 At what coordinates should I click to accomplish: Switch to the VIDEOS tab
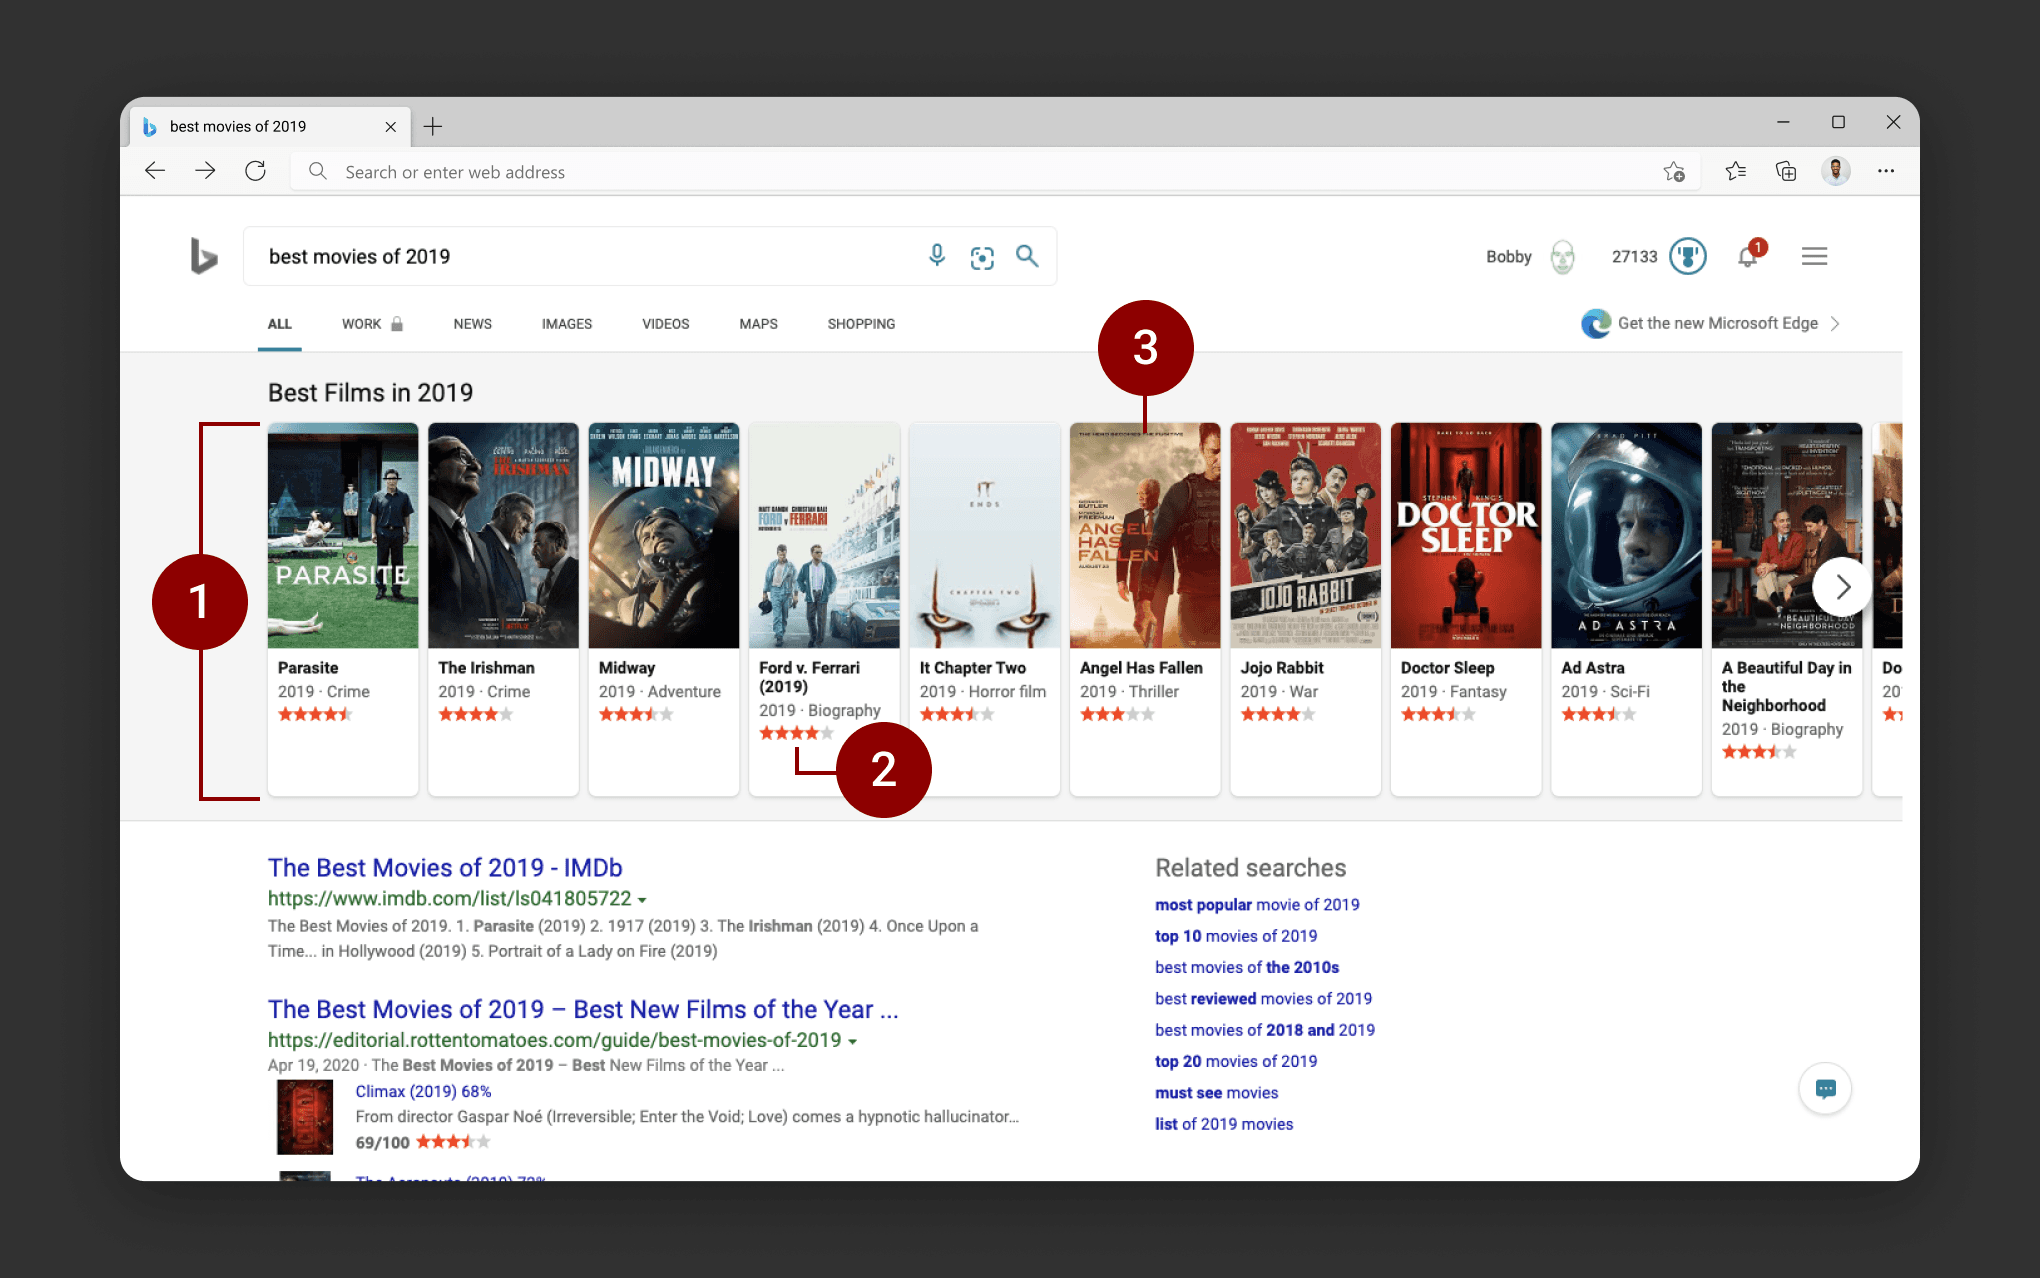click(x=665, y=324)
